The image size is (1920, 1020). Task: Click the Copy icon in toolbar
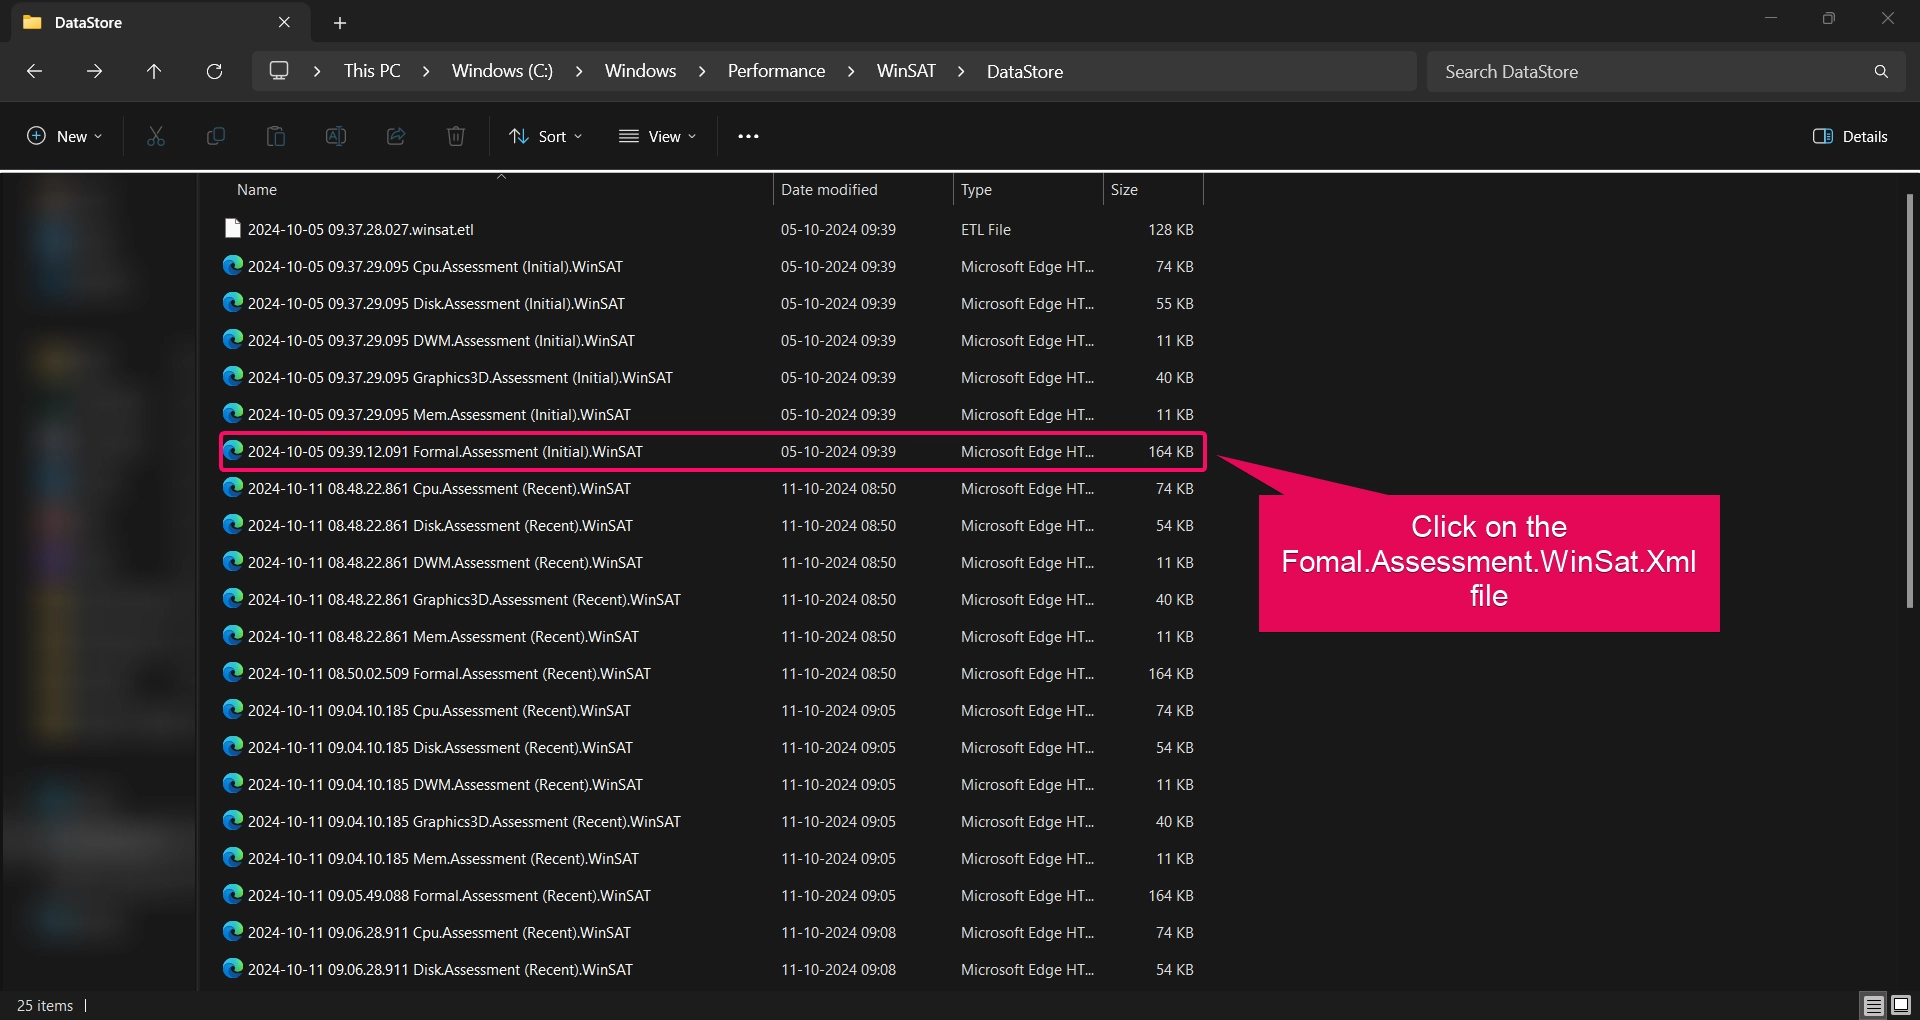click(216, 136)
